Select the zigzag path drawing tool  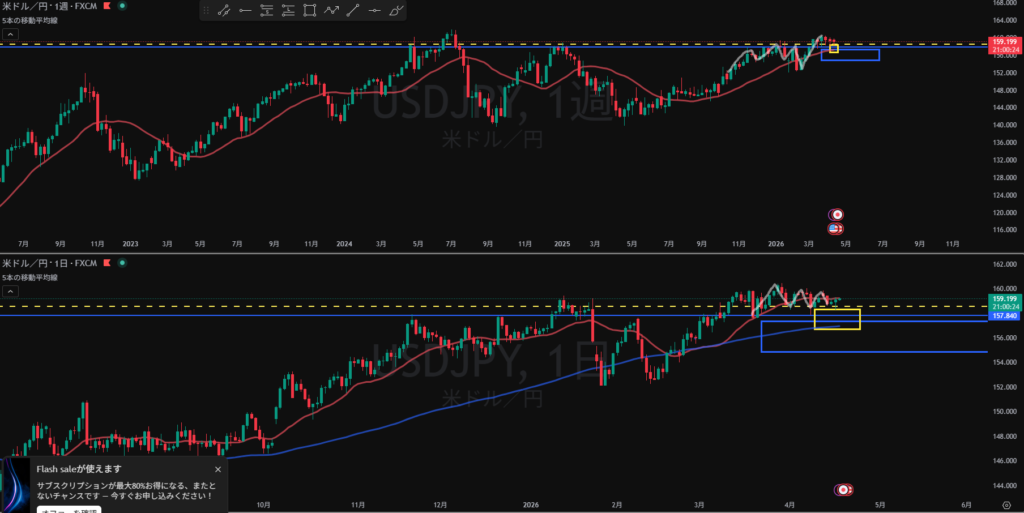tap(332, 11)
